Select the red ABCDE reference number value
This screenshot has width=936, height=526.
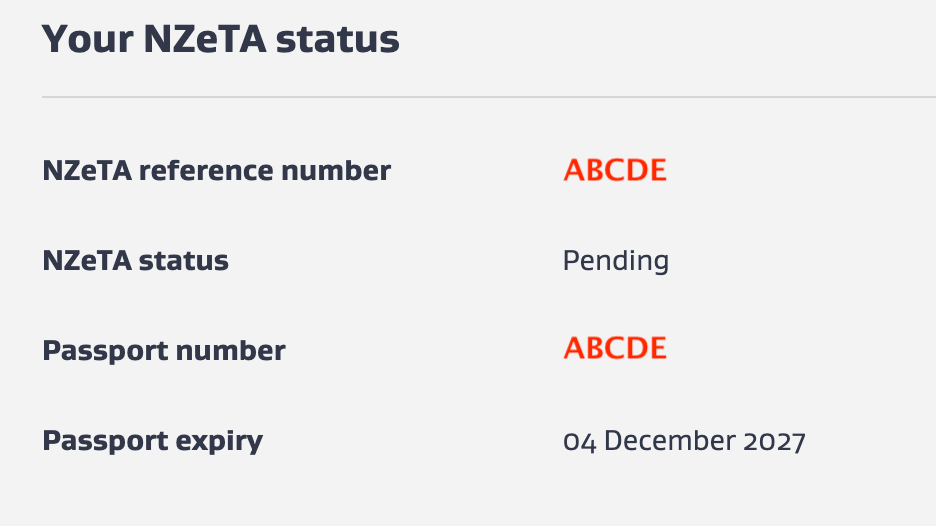point(614,170)
